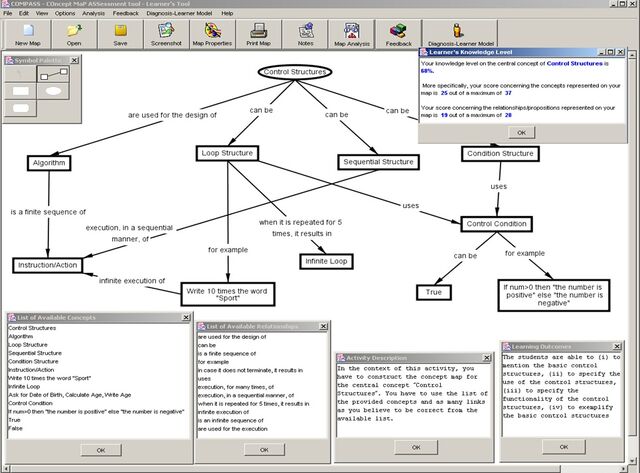The image size is (640, 473).
Task: Close the Symbol Palette panel
Action: pyautogui.click(x=74, y=60)
